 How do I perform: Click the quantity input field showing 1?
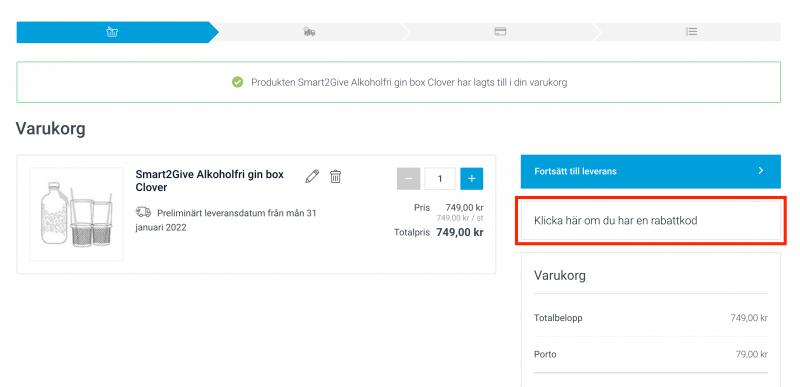pyautogui.click(x=440, y=179)
